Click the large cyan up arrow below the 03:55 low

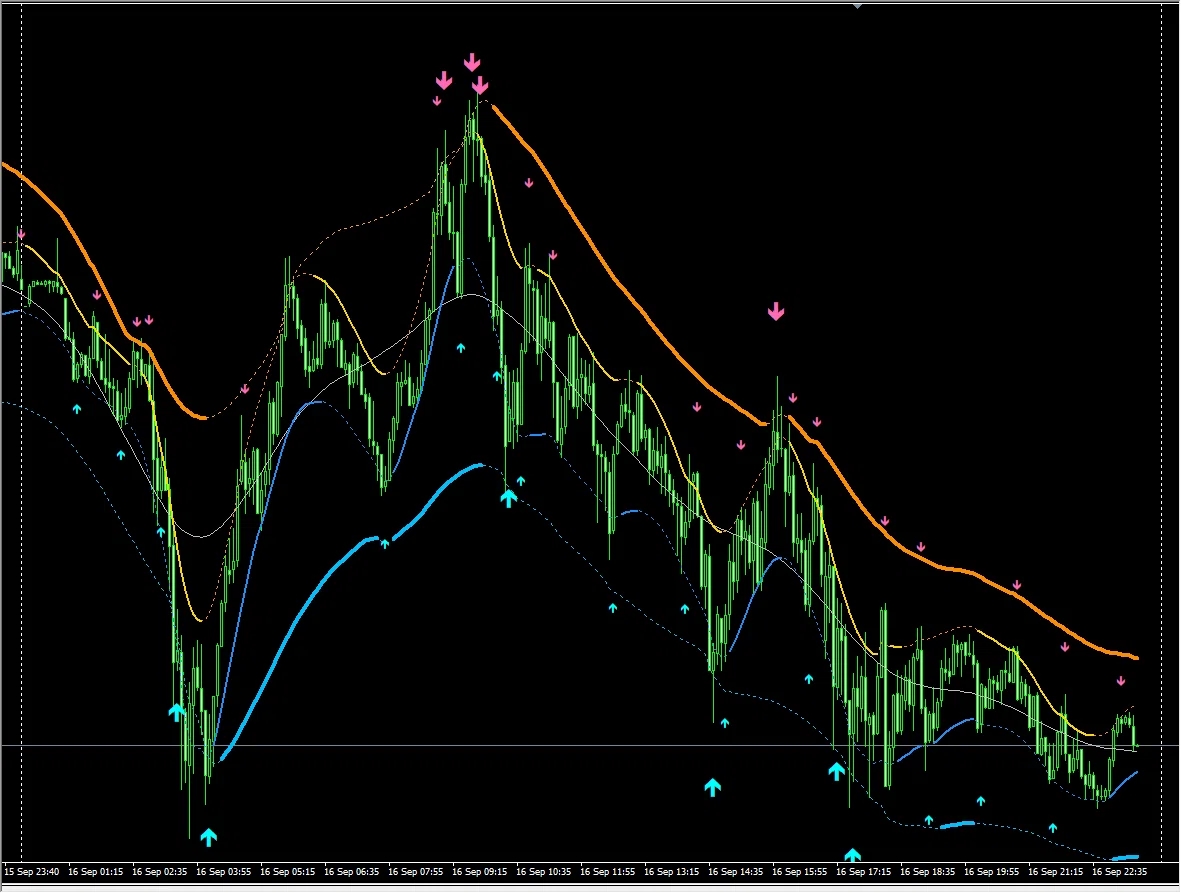(208, 836)
